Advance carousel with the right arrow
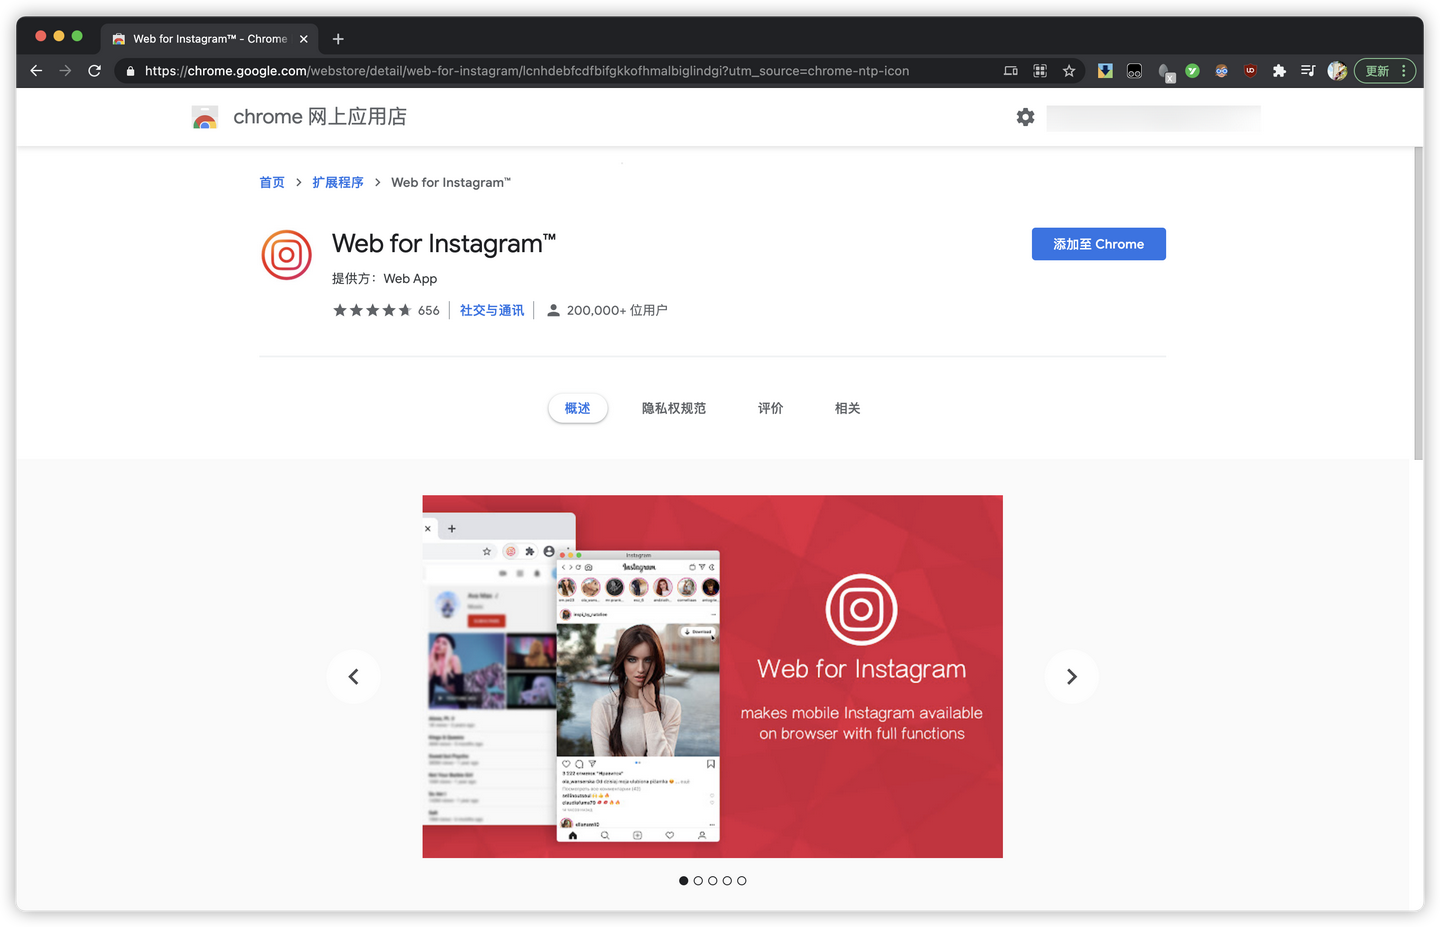Image resolution: width=1440 pixels, height=927 pixels. (x=1071, y=676)
